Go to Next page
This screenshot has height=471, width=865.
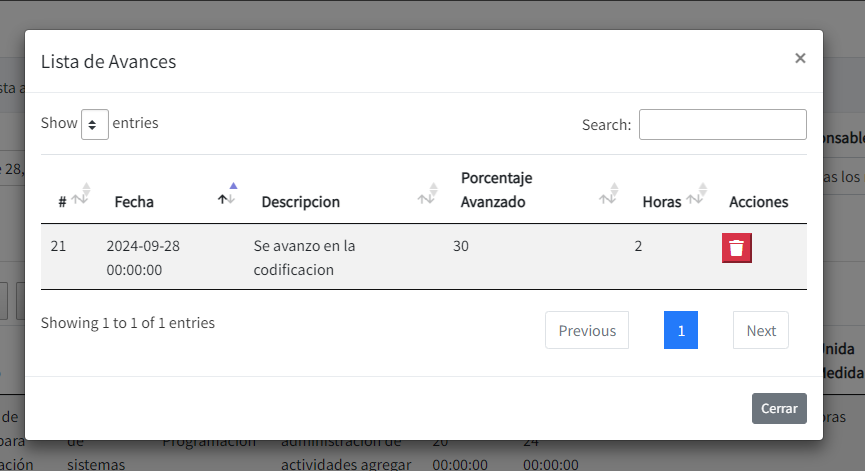[x=760, y=331]
